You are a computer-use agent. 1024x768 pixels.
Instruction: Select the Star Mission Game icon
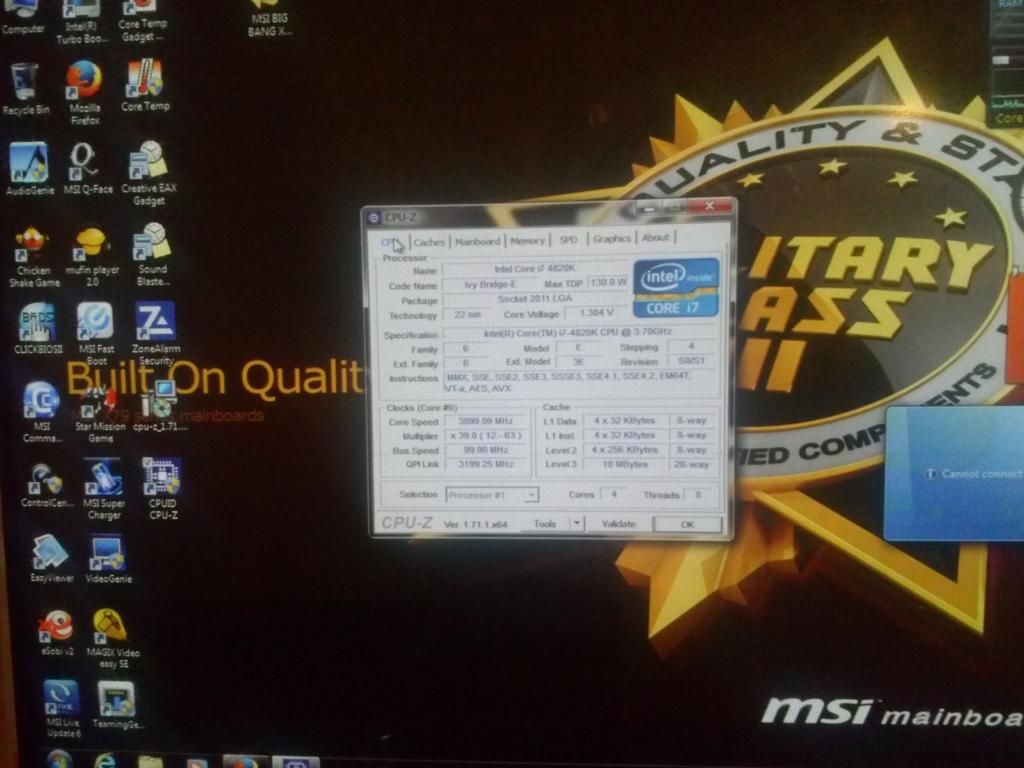[x=100, y=414]
